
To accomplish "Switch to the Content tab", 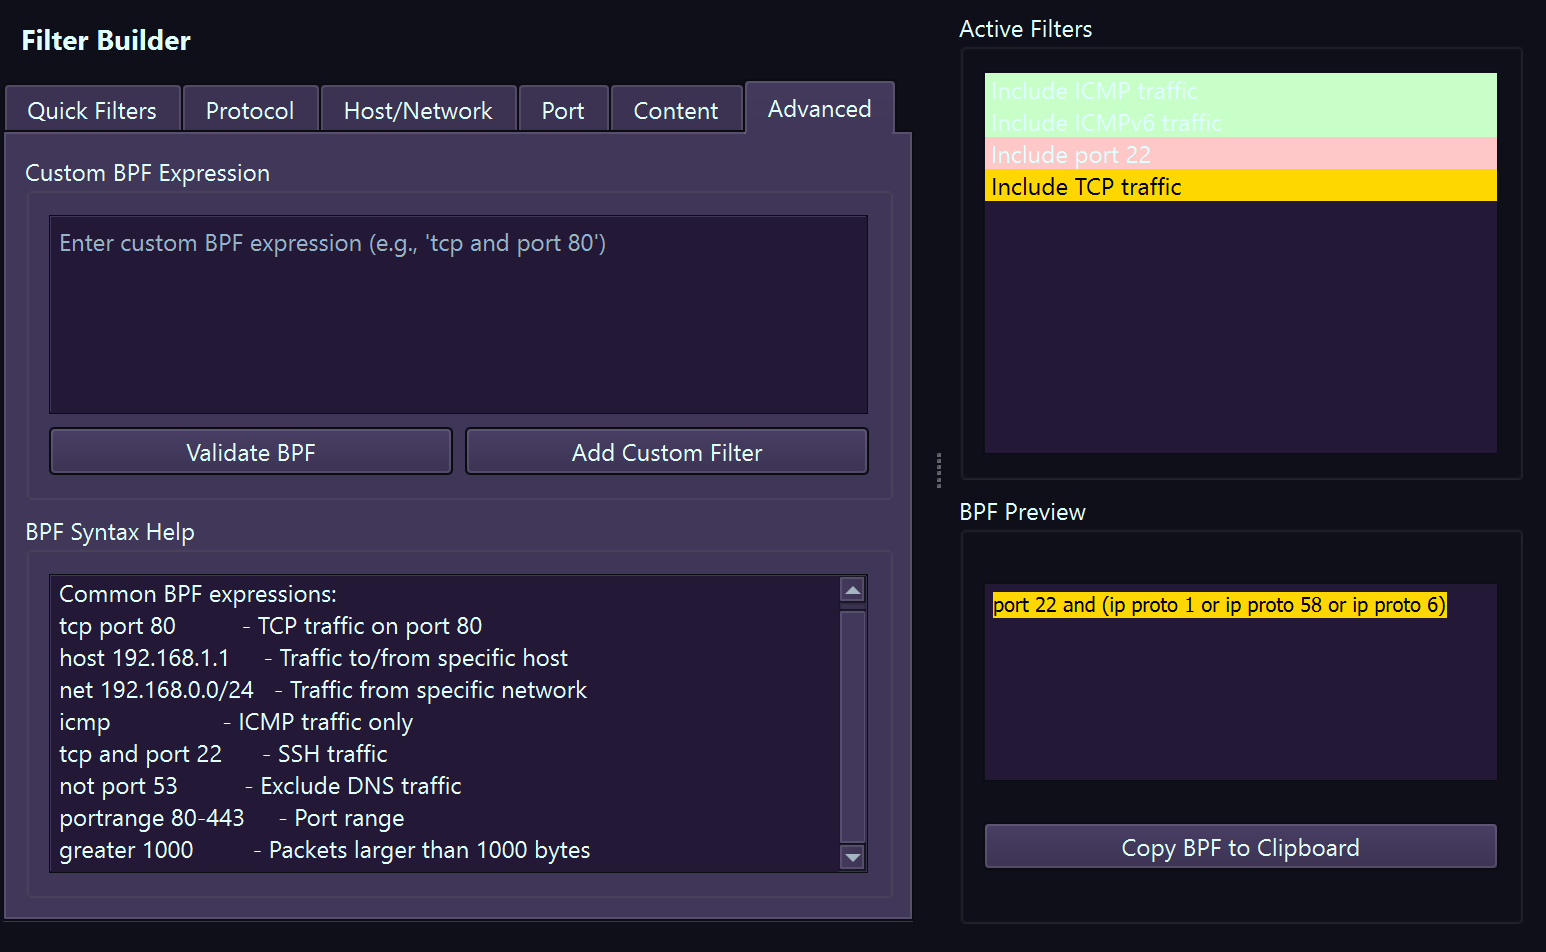I will pyautogui.click(x=676, y=109).
